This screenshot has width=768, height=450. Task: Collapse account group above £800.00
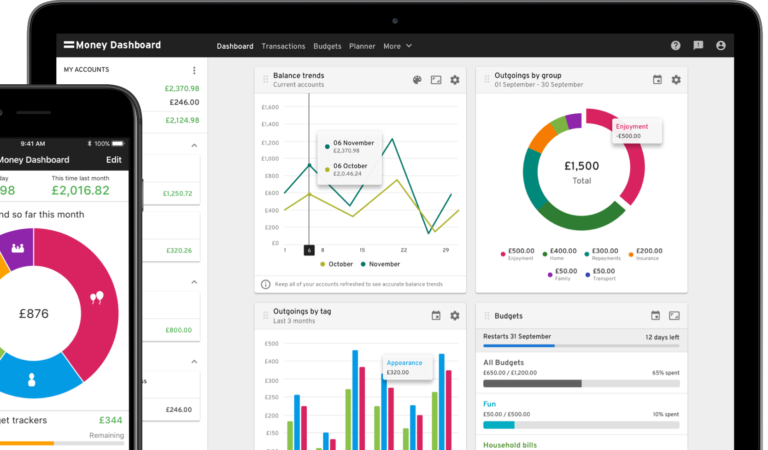194,282
